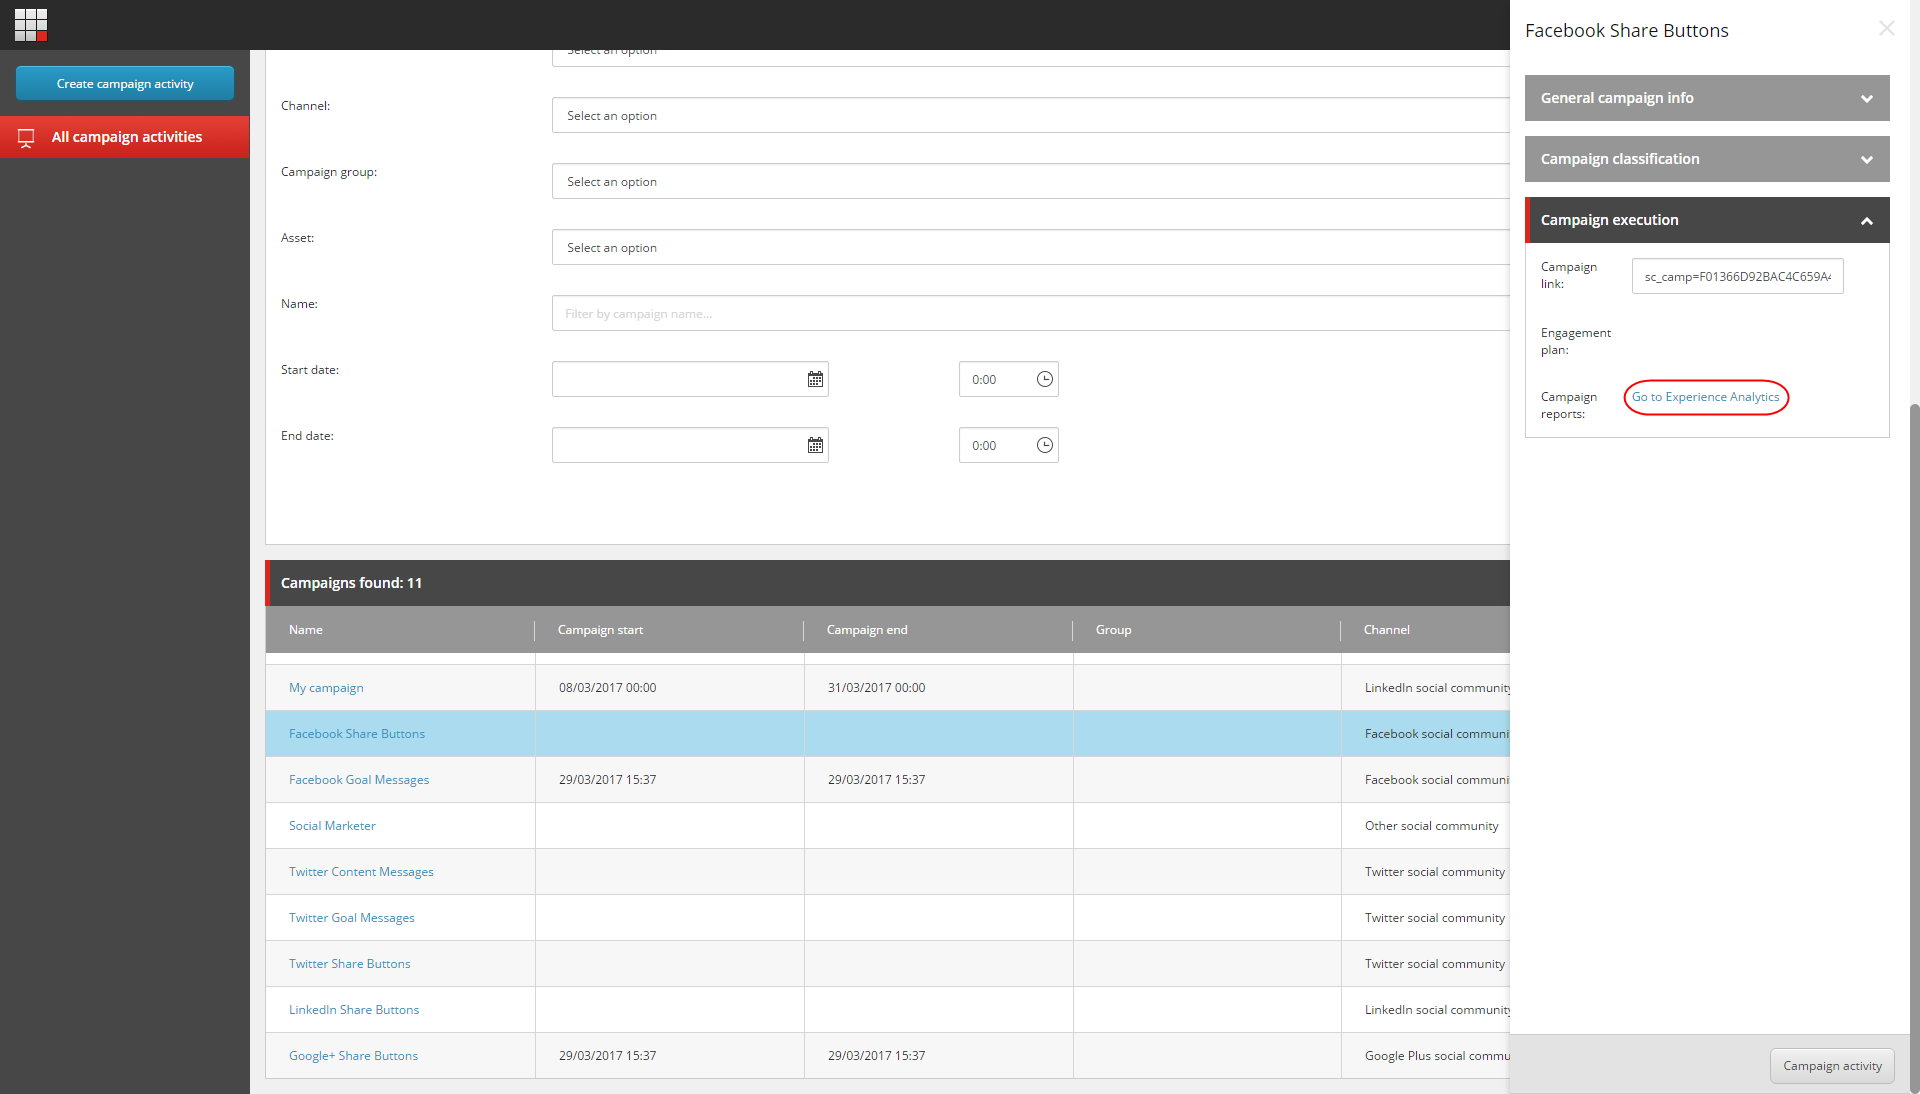
Task: Expand the Campaign classification section
Action: (x=1707, y=159)
